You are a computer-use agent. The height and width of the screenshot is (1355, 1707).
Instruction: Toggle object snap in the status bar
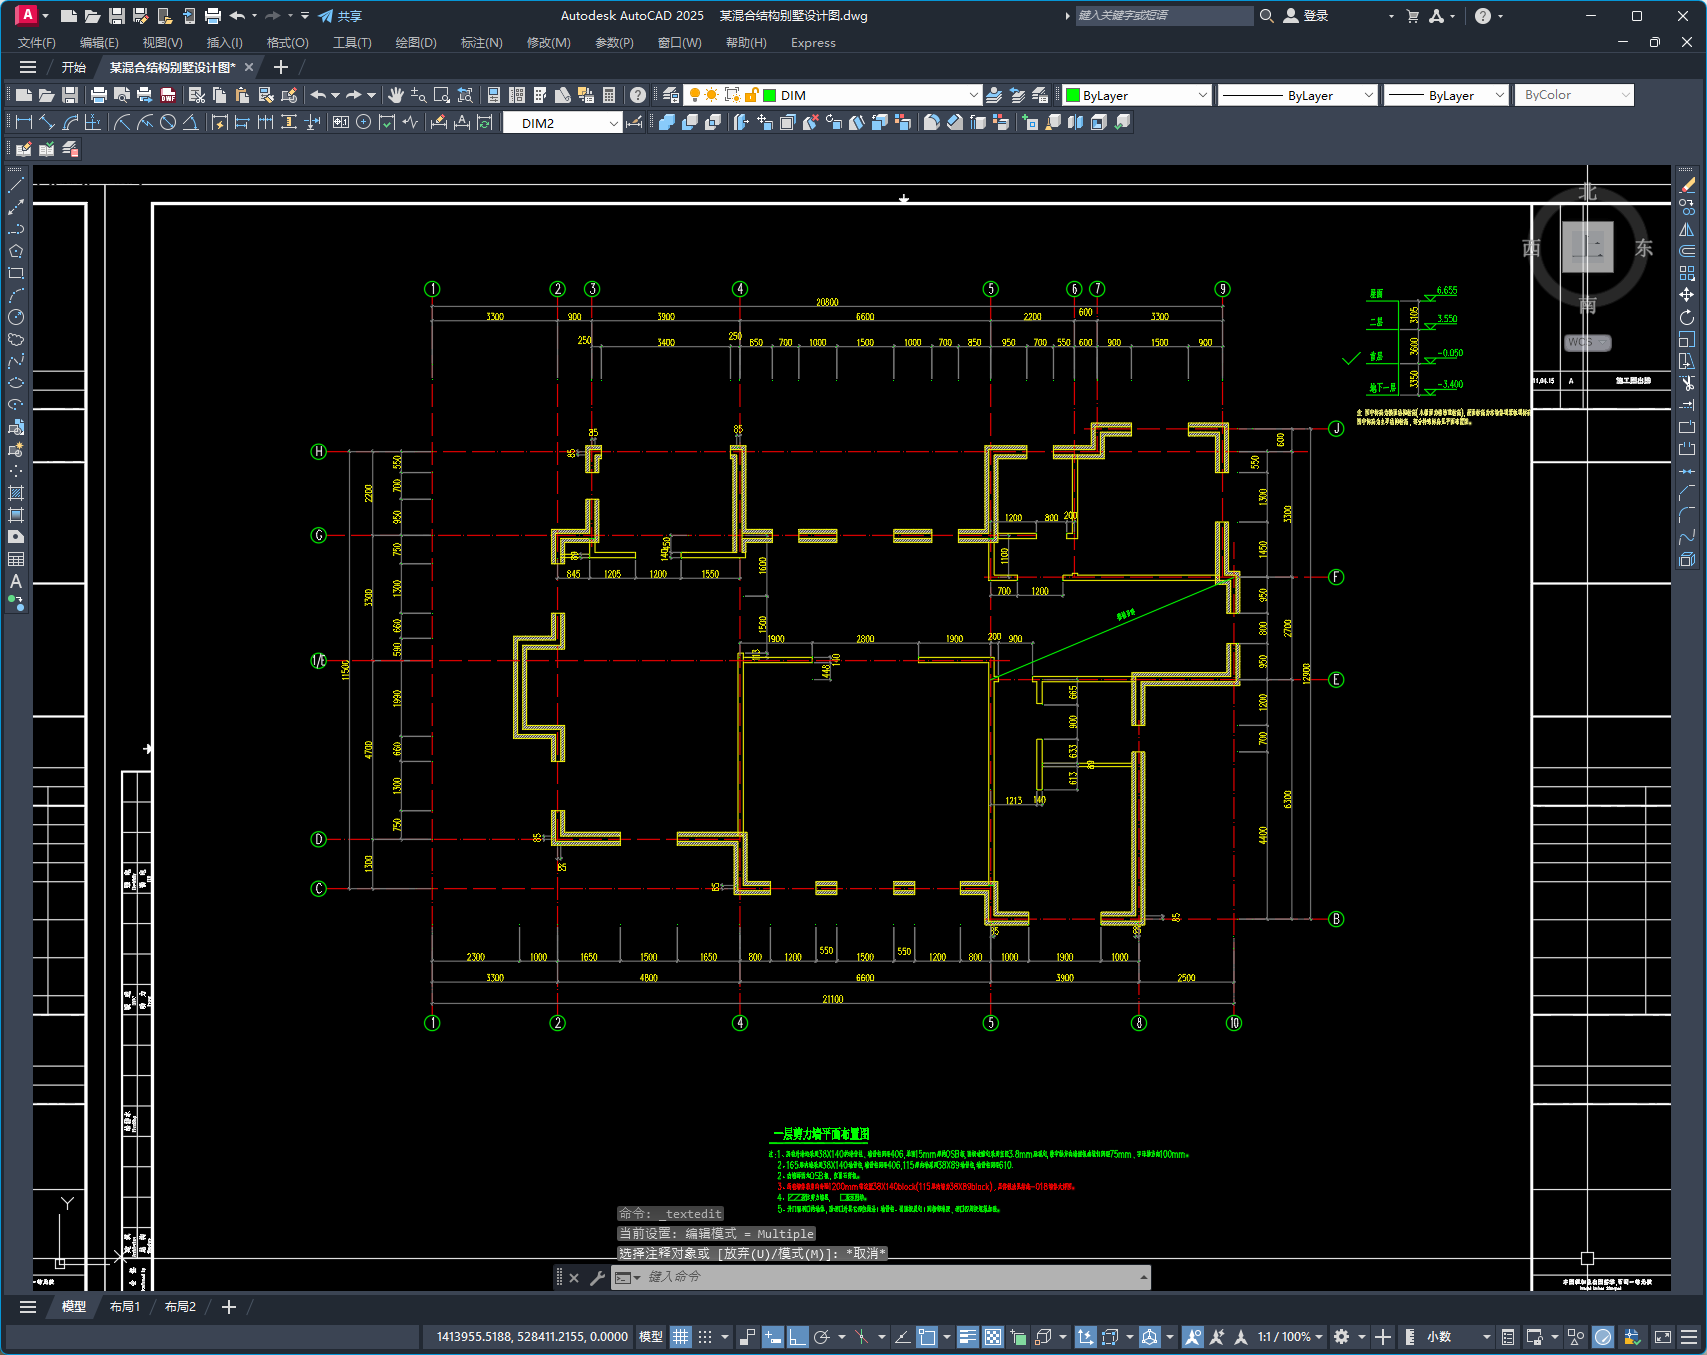(x=927, y=1337)
